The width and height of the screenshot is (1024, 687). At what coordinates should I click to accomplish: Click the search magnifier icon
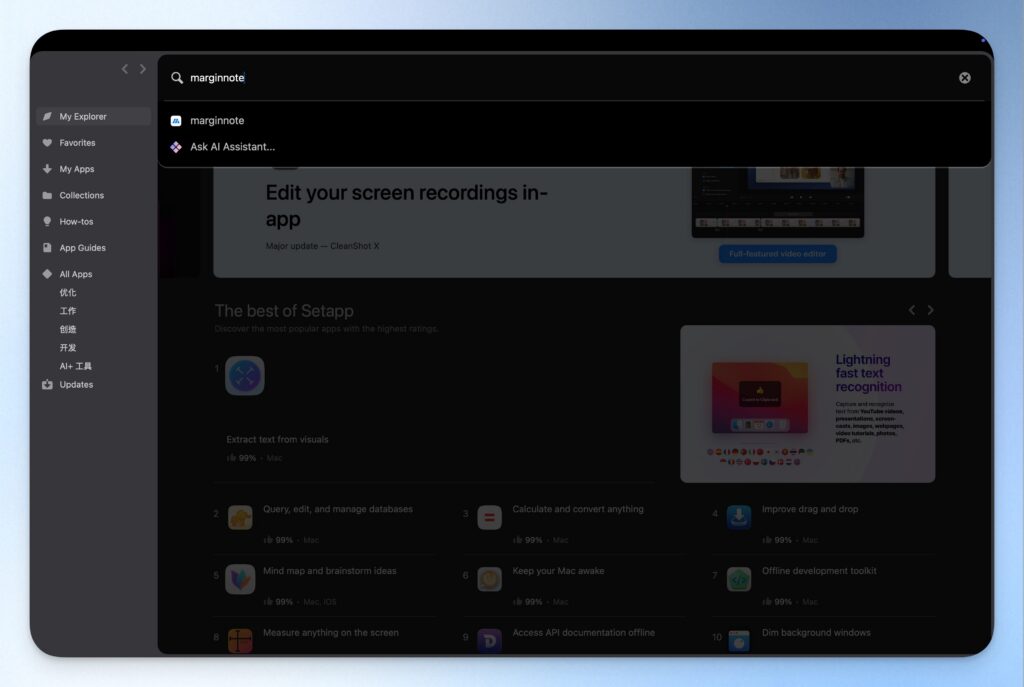coord(177,78)
